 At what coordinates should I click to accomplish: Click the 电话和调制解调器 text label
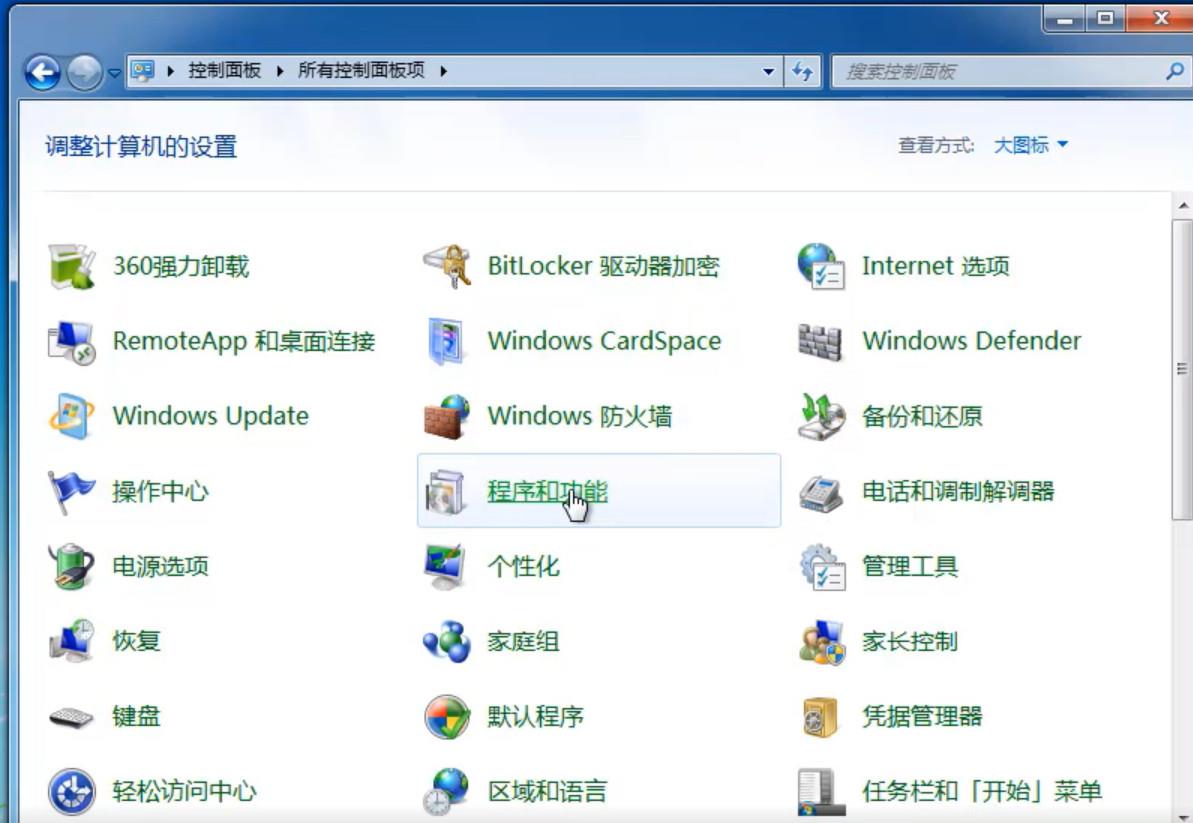point(959,491)
